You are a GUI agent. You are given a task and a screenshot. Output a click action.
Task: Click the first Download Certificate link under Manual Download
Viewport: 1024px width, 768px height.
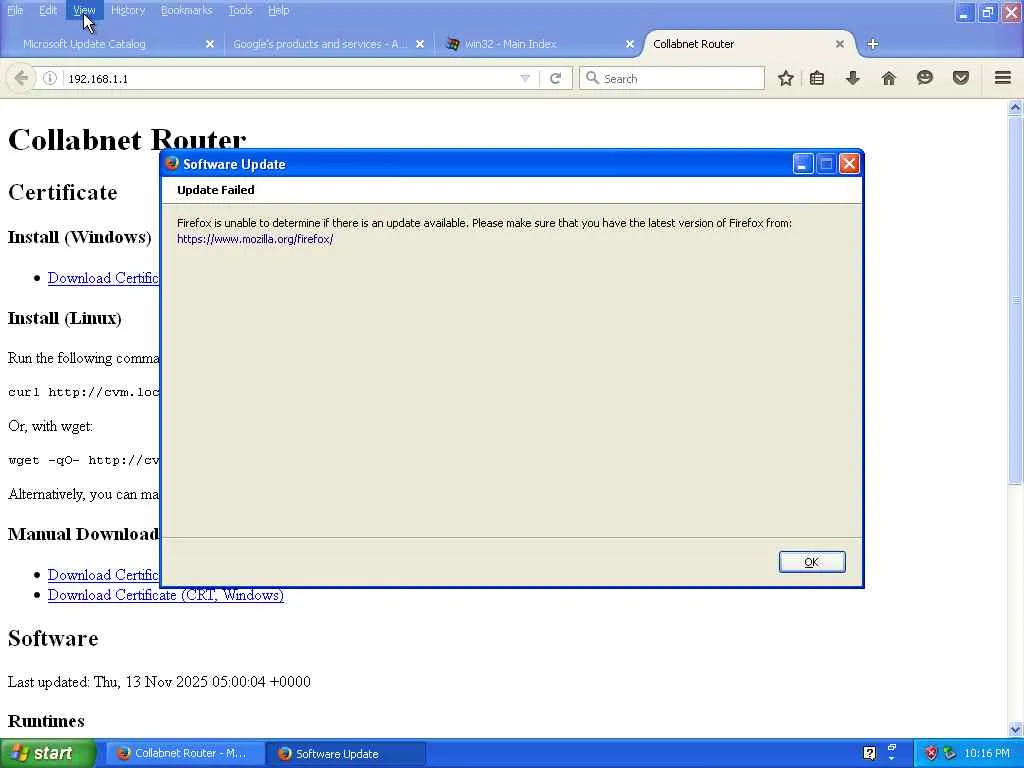tap(103, 575)
